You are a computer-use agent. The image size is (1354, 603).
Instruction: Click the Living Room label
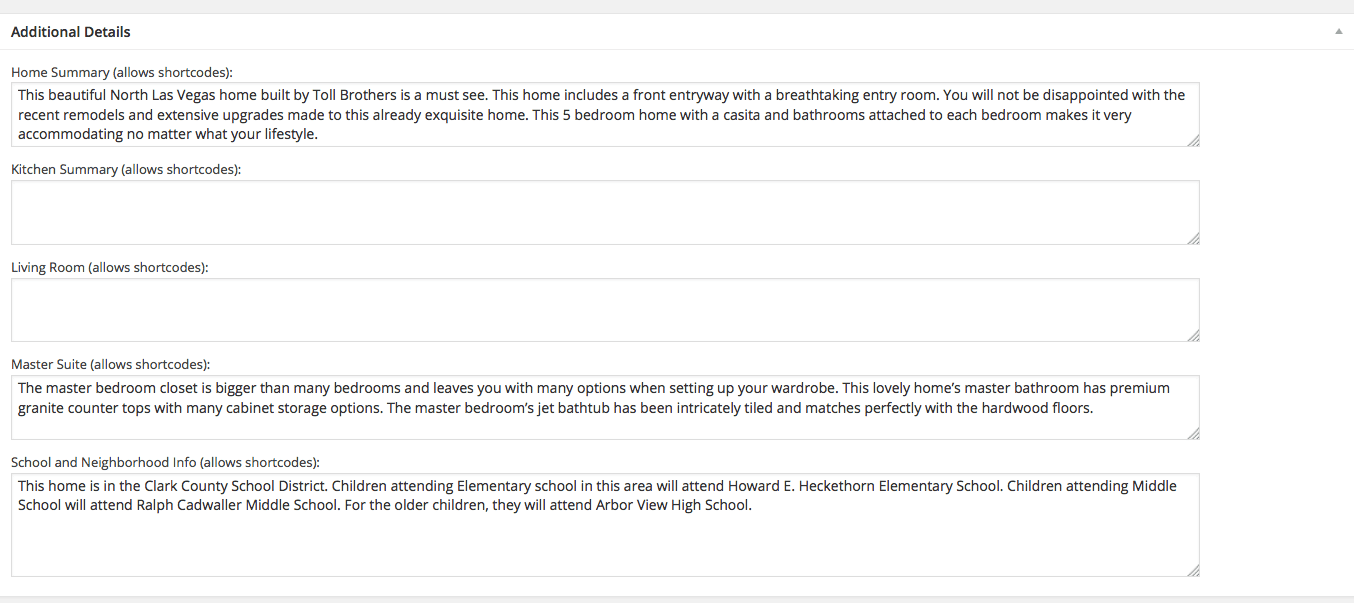pos(110,267)
